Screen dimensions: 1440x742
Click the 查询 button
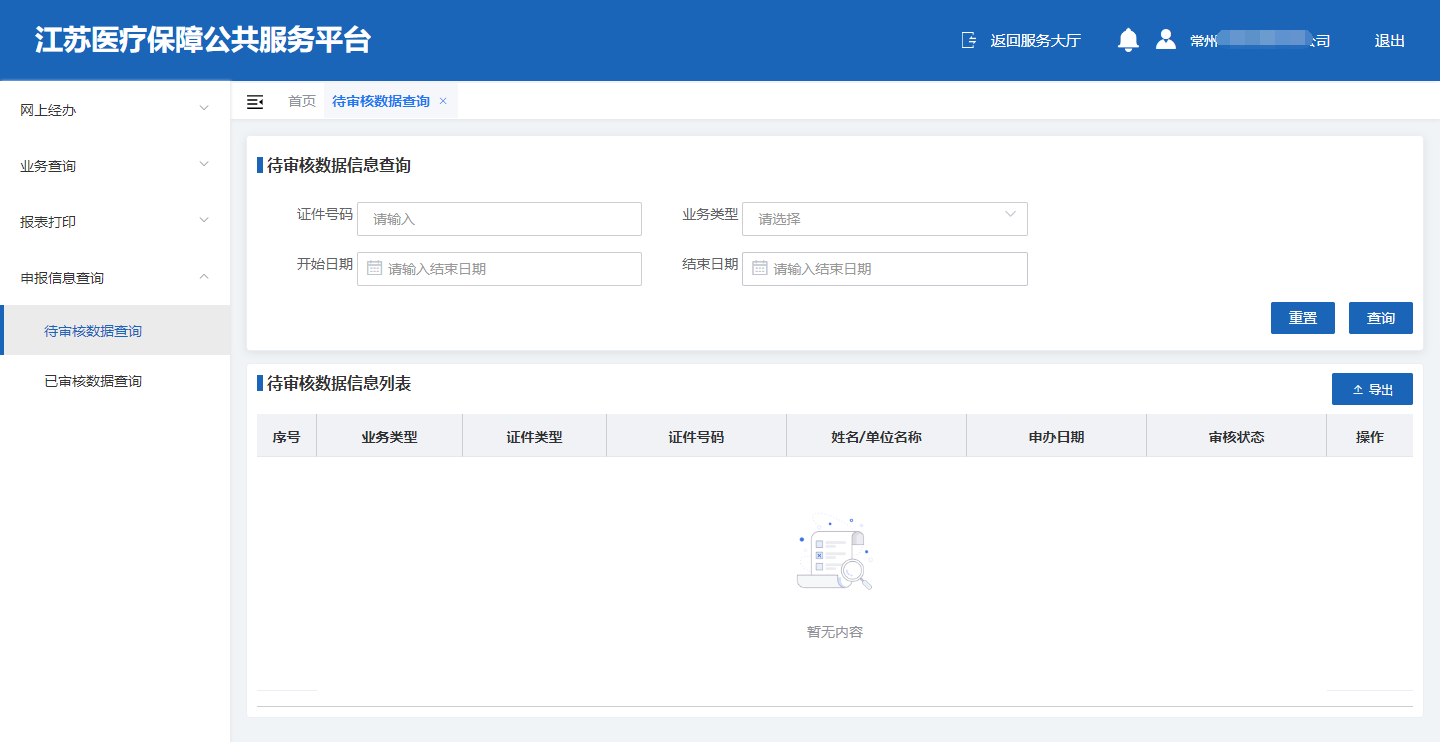1380,318
